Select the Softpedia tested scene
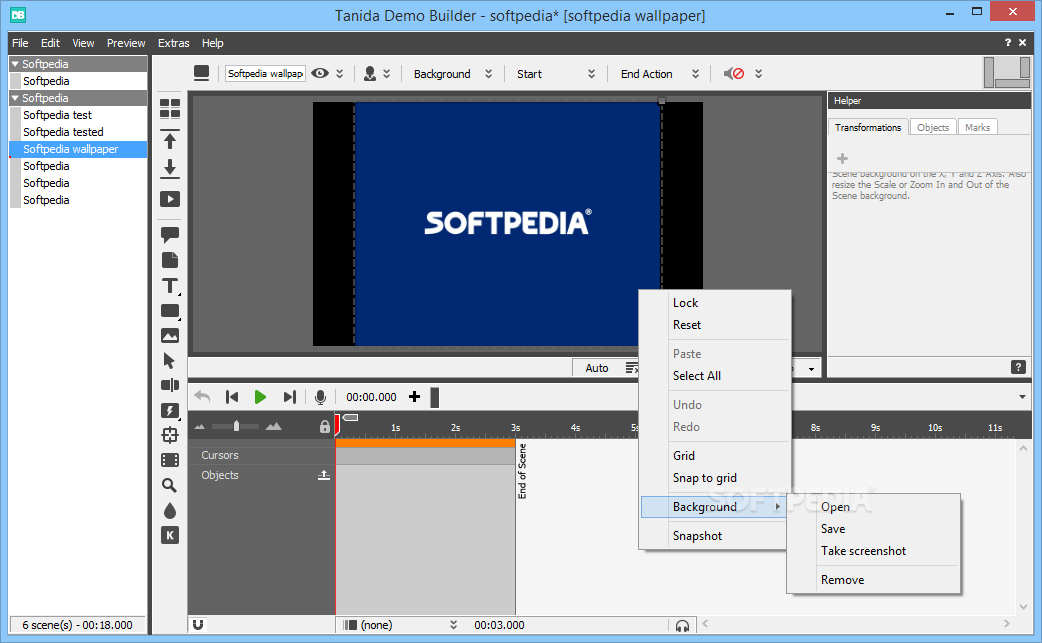 [63, 132]
